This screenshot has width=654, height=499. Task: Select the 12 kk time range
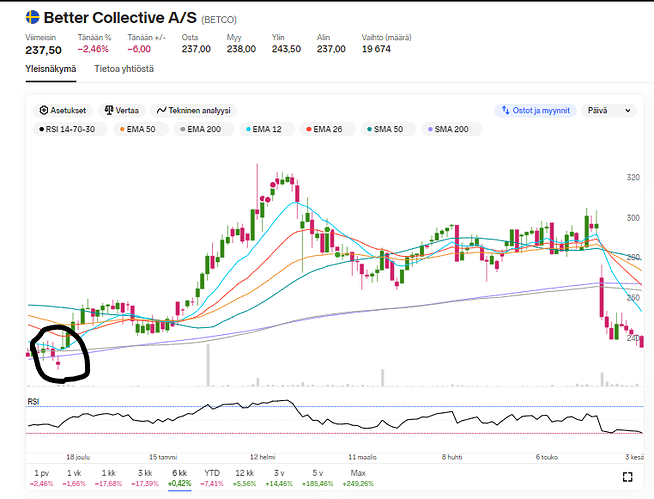pos(245,478)
